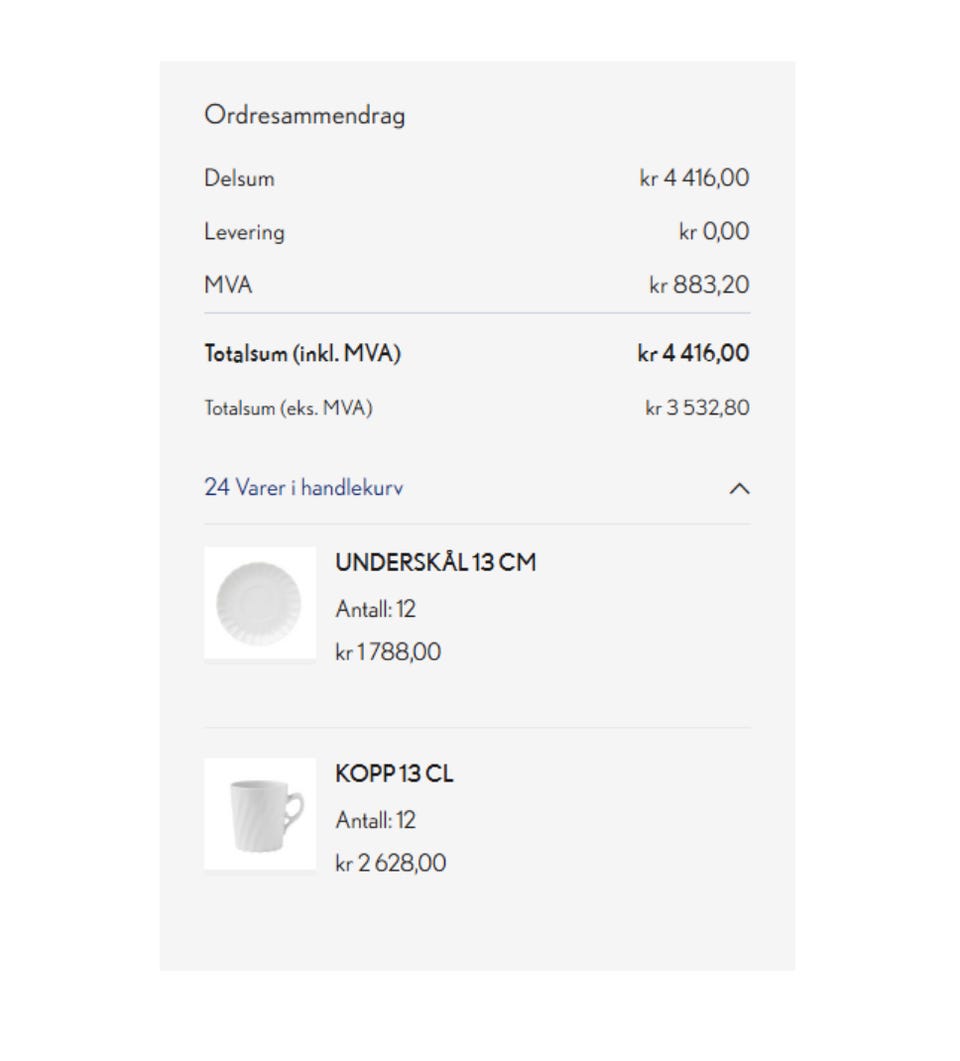Click the Delsum amount kr 4 416,00
This screenshot has height=1061, width=960.
click(x=695, y=178)
